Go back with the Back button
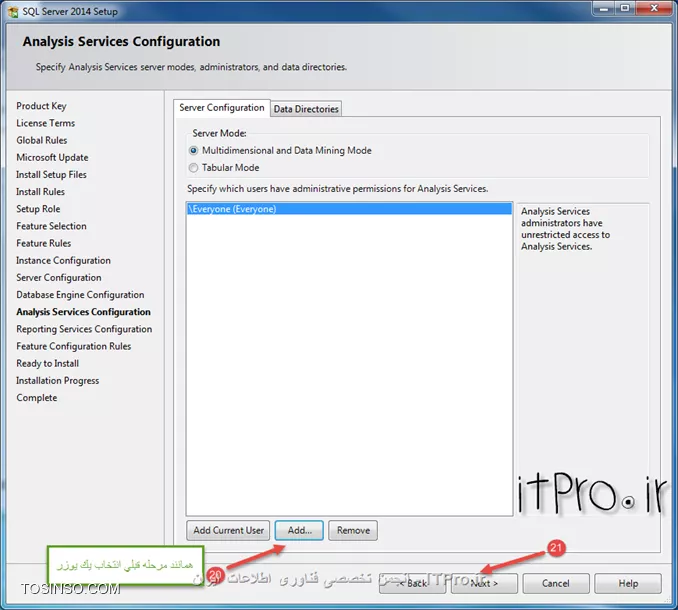This screenshot has width=678, height=610. click(x=413, y=584)
